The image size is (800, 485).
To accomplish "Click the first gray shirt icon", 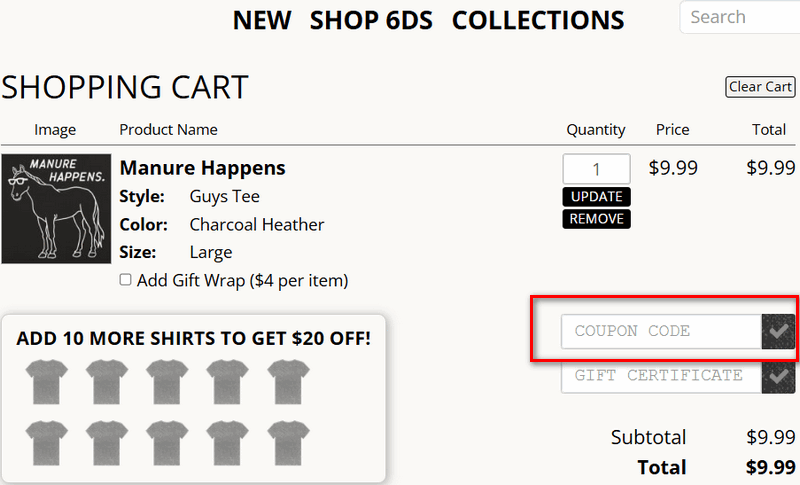I will 47,381.
